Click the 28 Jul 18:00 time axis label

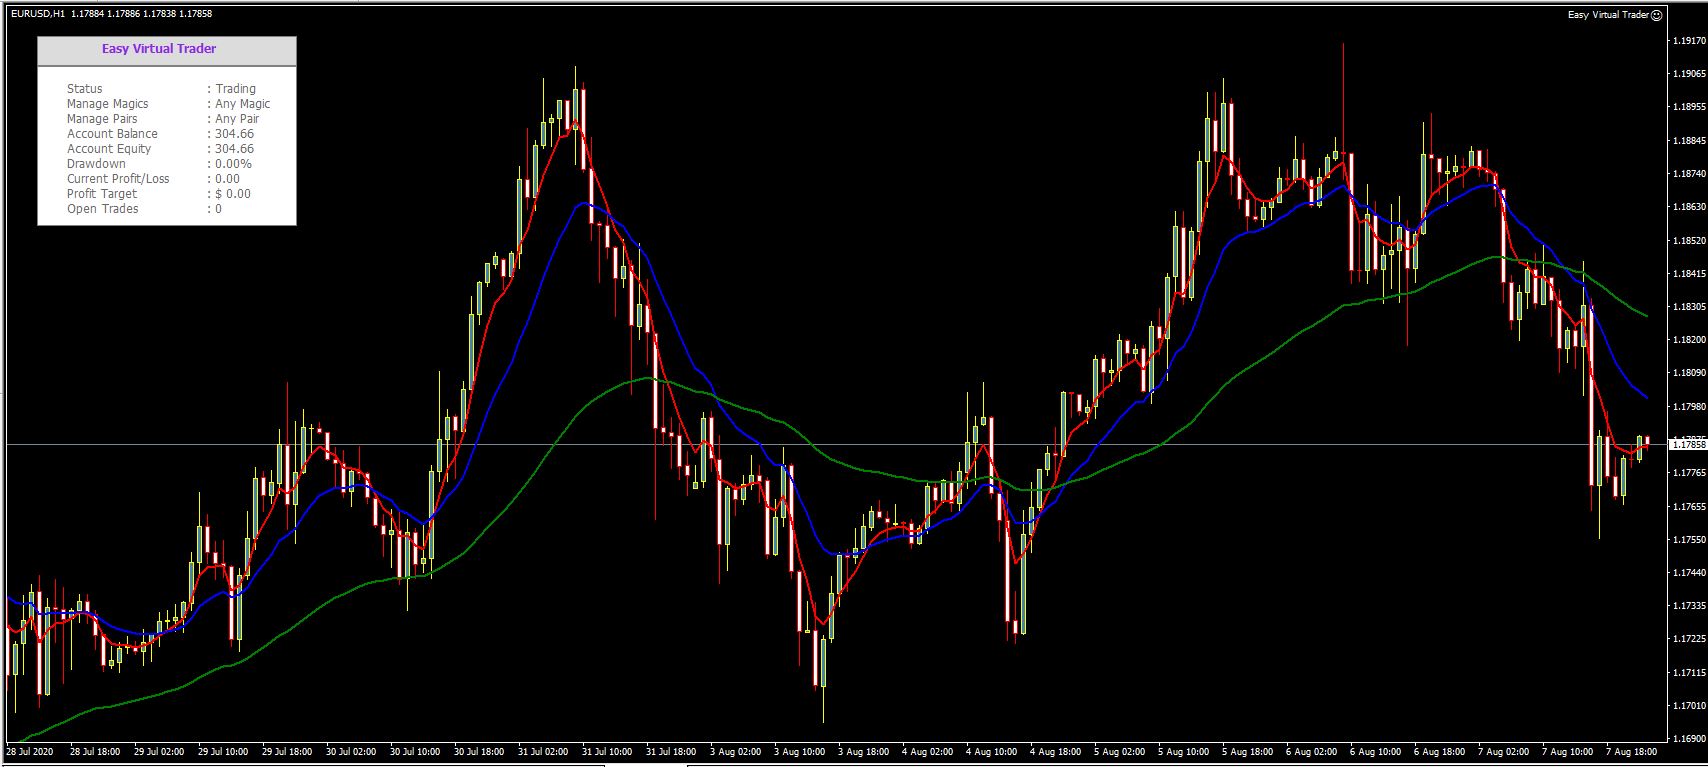click(x=95, y=751)
